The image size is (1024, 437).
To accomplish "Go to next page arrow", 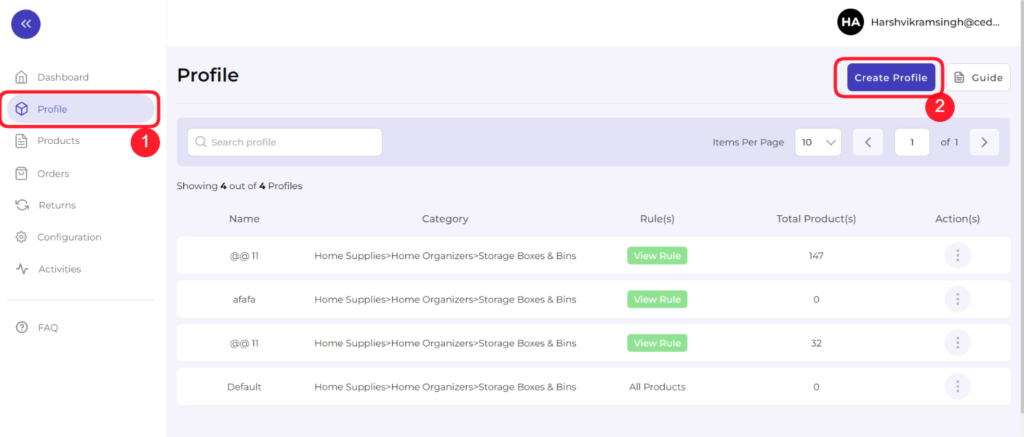I will [984, 142].
